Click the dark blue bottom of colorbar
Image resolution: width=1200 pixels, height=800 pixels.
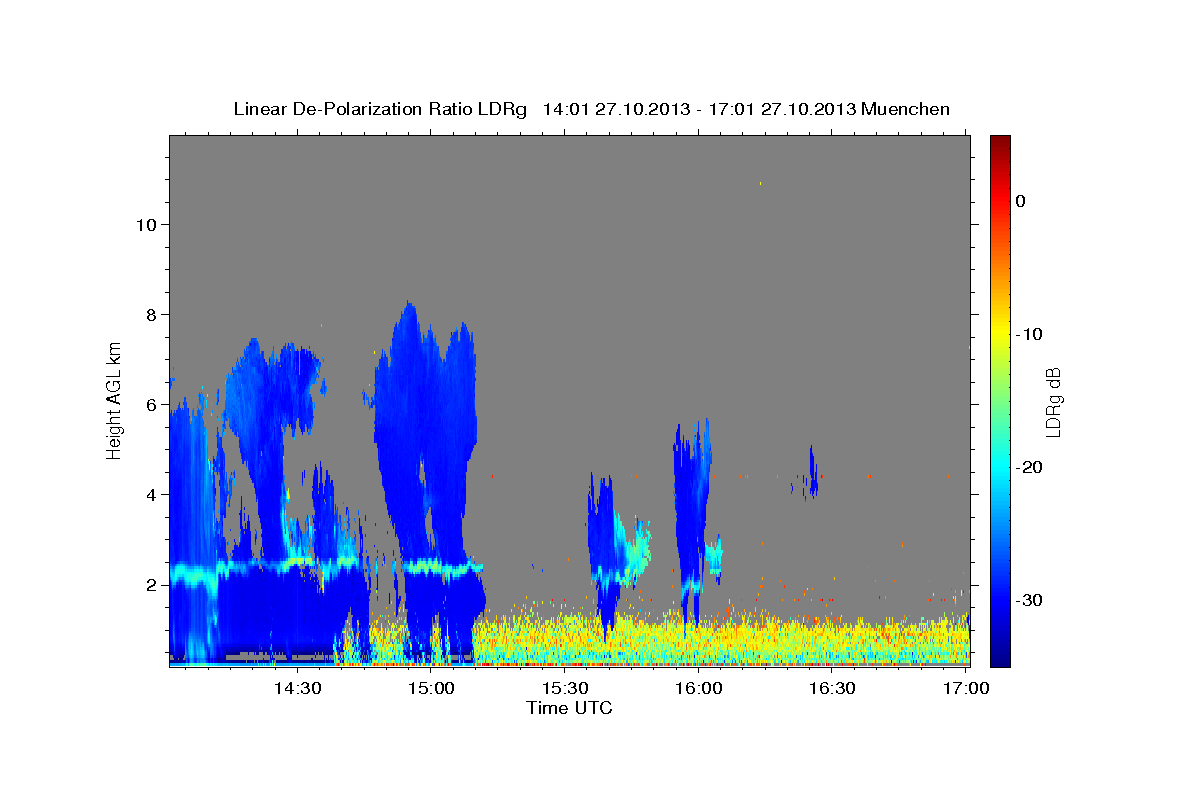click(x=1000, y=655)
